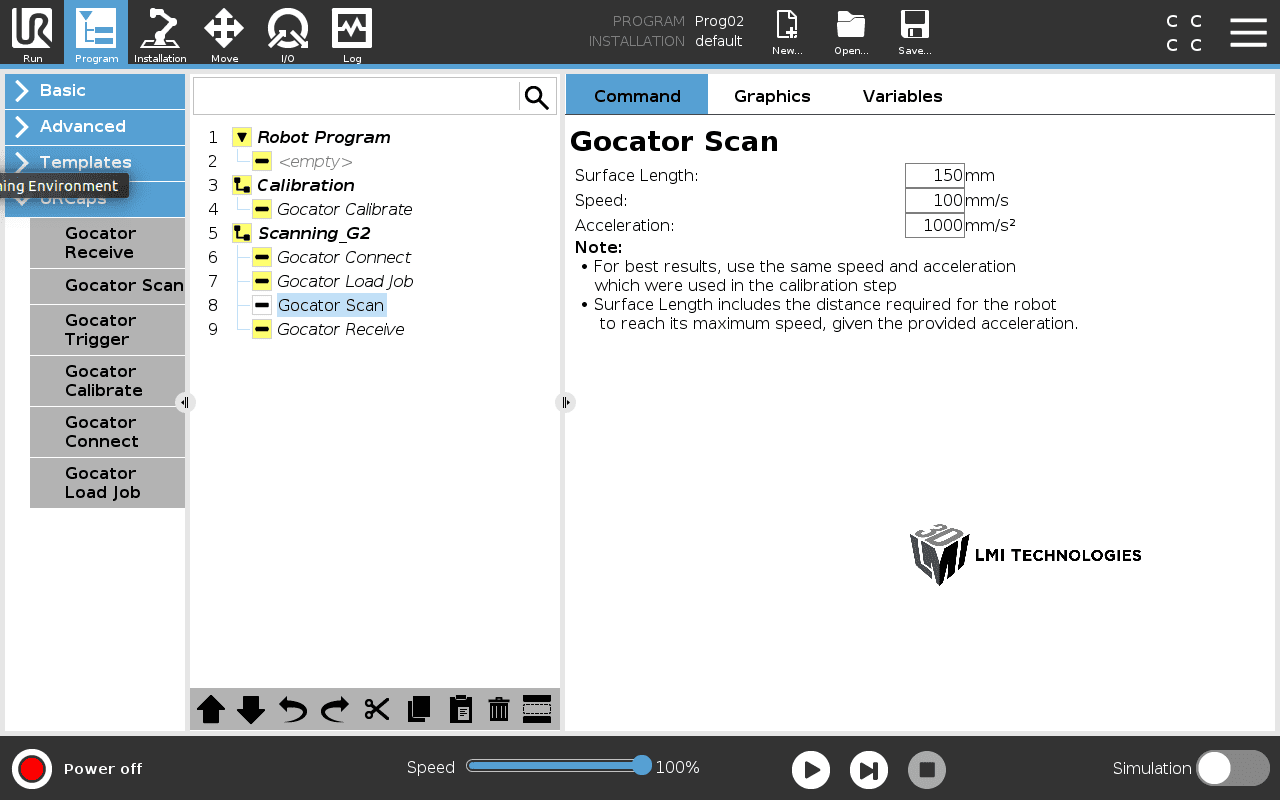Open the Program tab in header
1280x800 pixels.
[96, 34]
